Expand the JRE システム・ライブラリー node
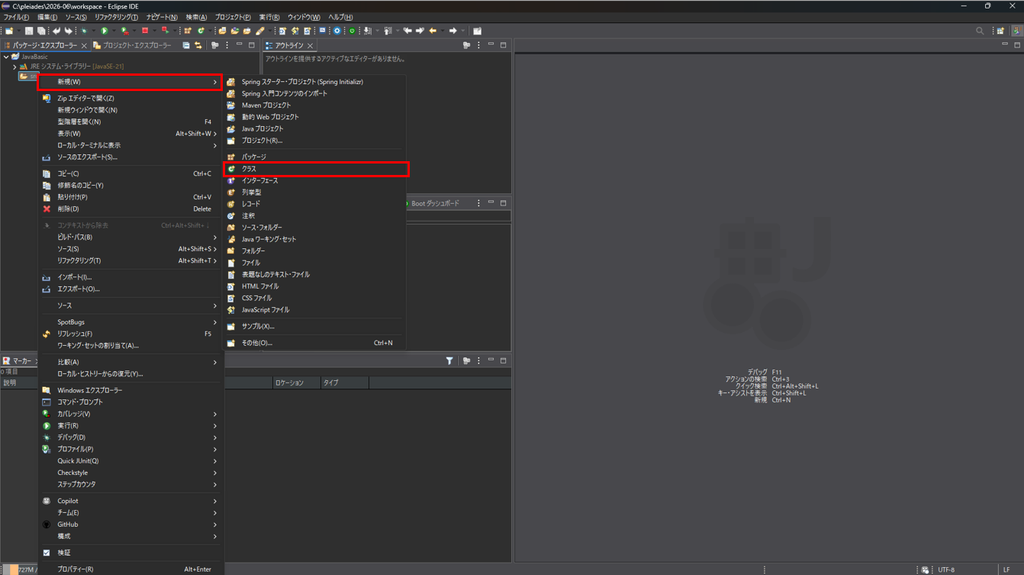The image size is (1024, 575). pyautogui.click(x=14, y=67)
